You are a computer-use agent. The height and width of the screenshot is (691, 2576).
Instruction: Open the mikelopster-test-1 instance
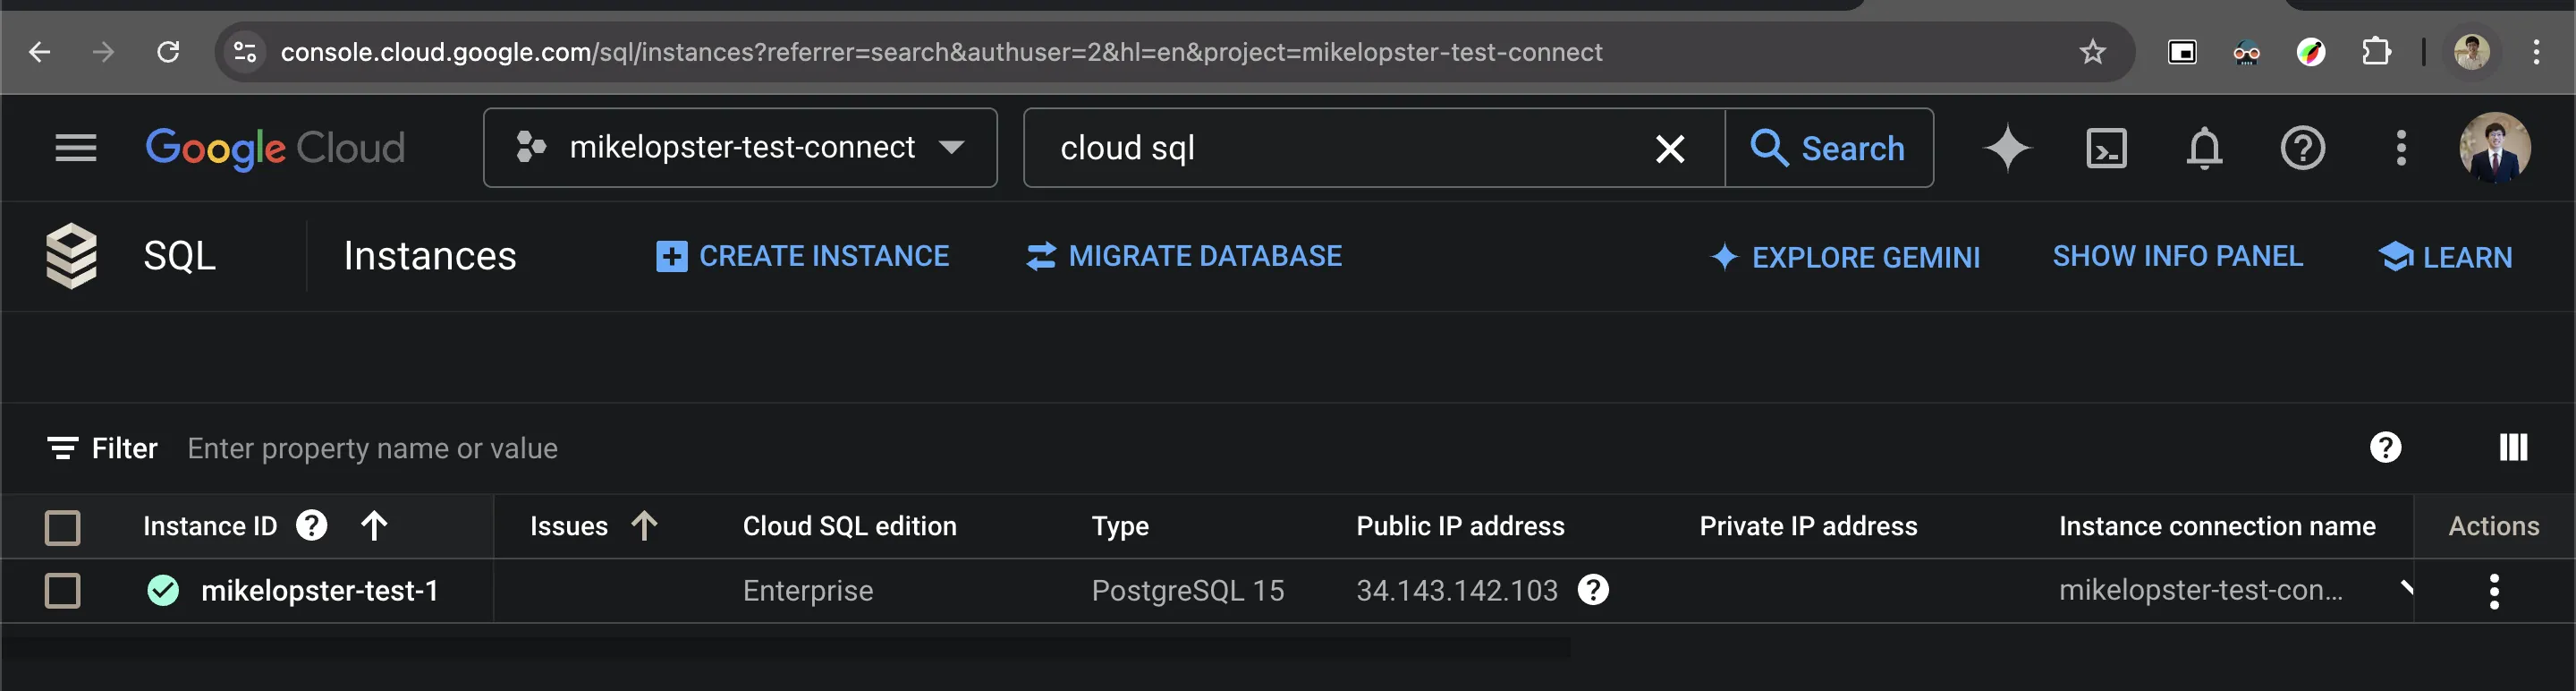(x=319, y=590)
